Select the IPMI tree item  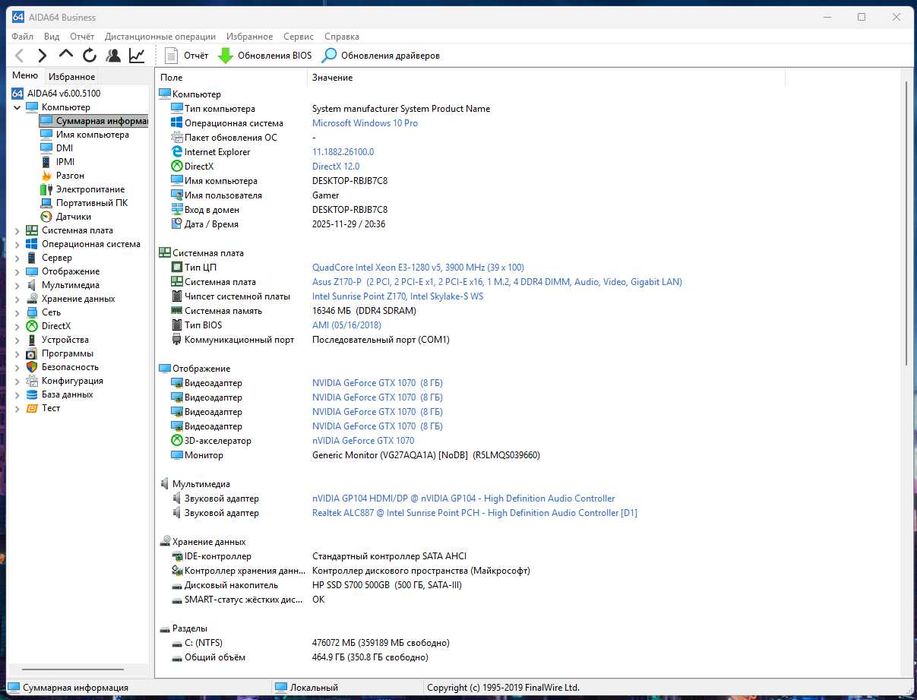[65, 161]
